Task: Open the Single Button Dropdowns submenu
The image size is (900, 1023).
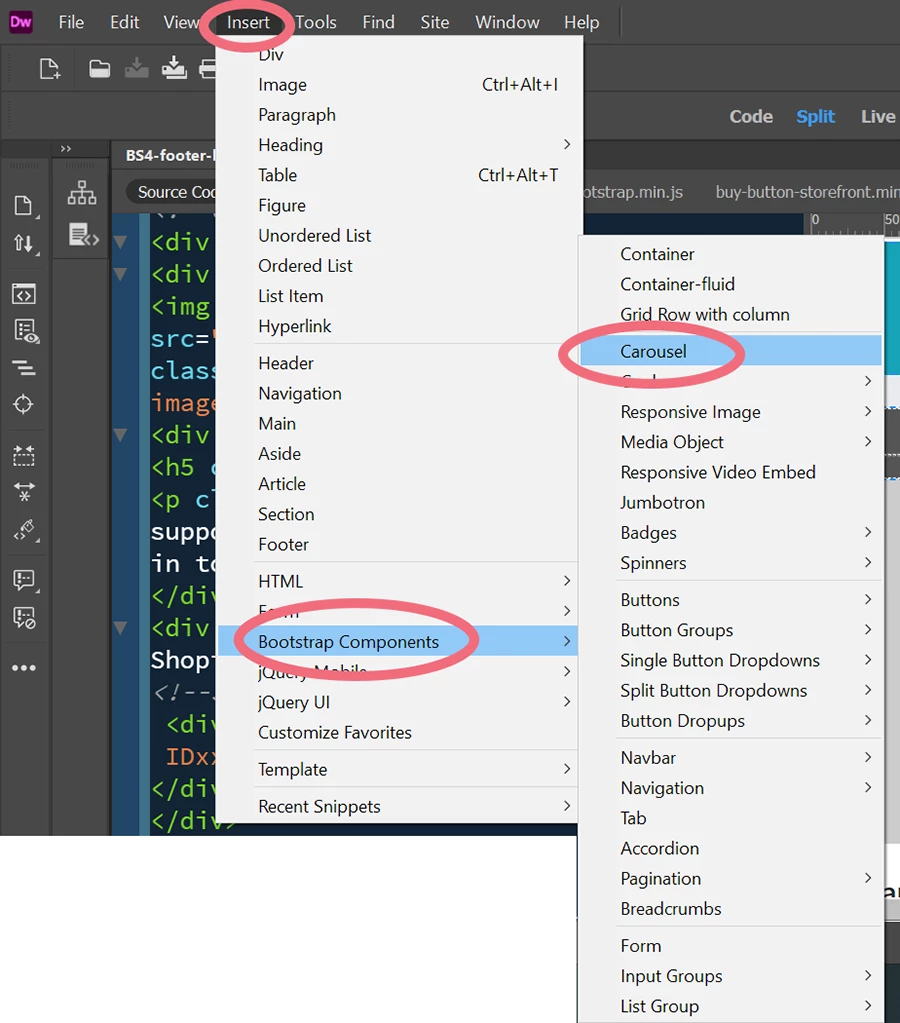Action: point(730,660)
